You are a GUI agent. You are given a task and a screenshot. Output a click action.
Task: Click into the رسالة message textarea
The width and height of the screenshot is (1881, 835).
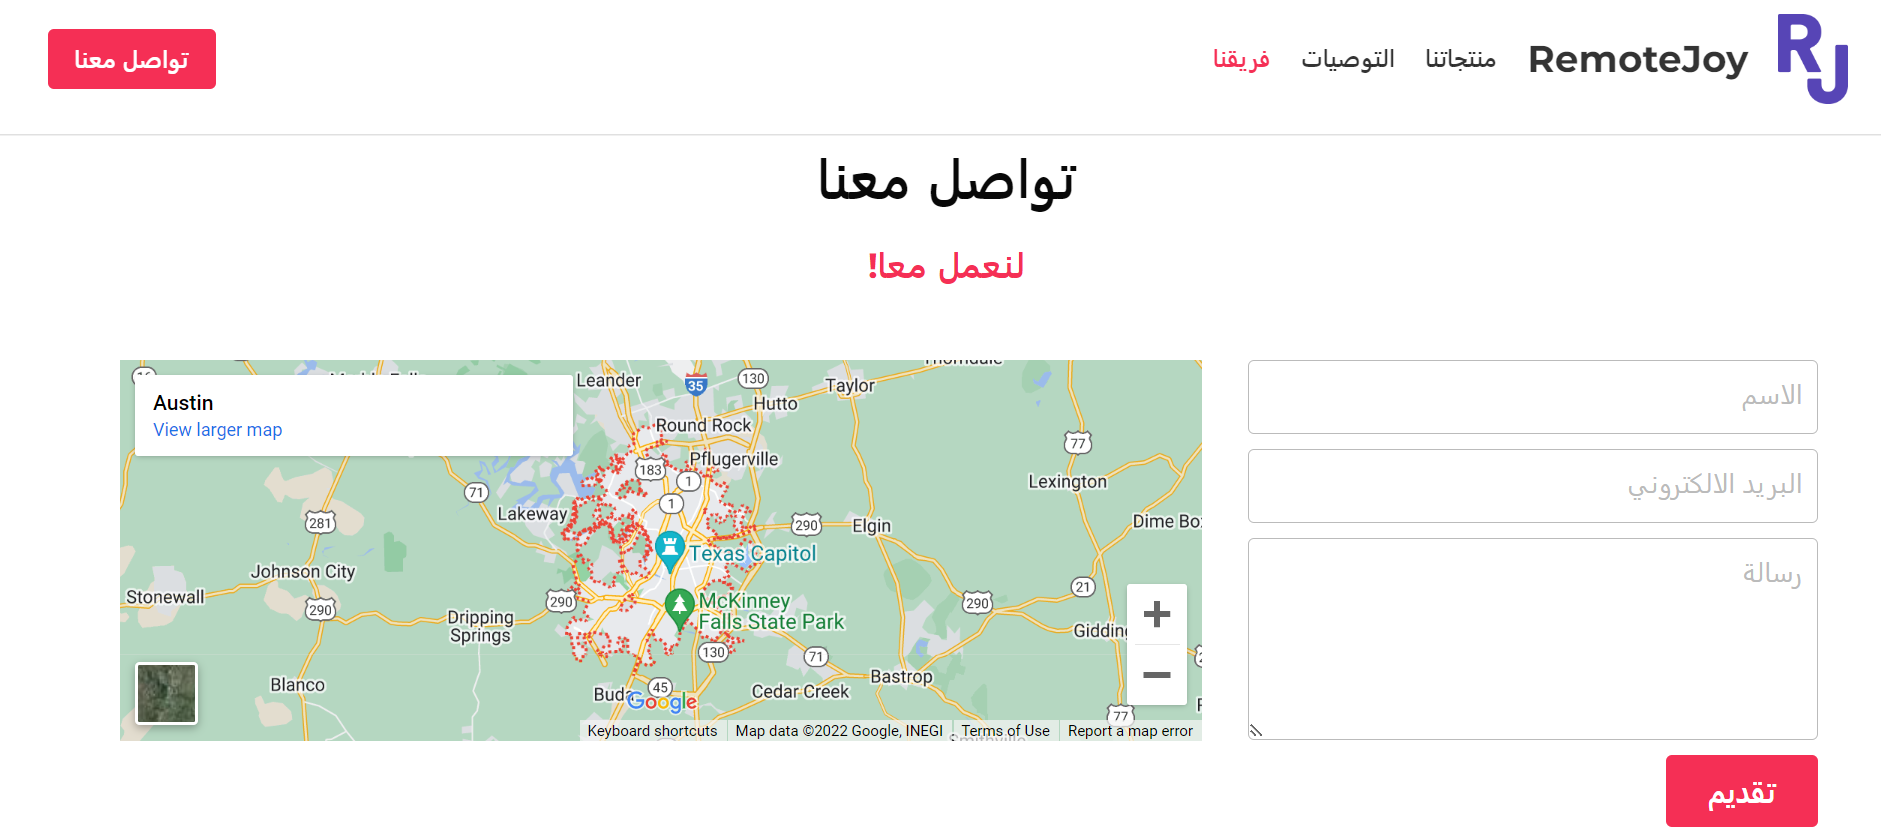click(x=1532, y=639)
